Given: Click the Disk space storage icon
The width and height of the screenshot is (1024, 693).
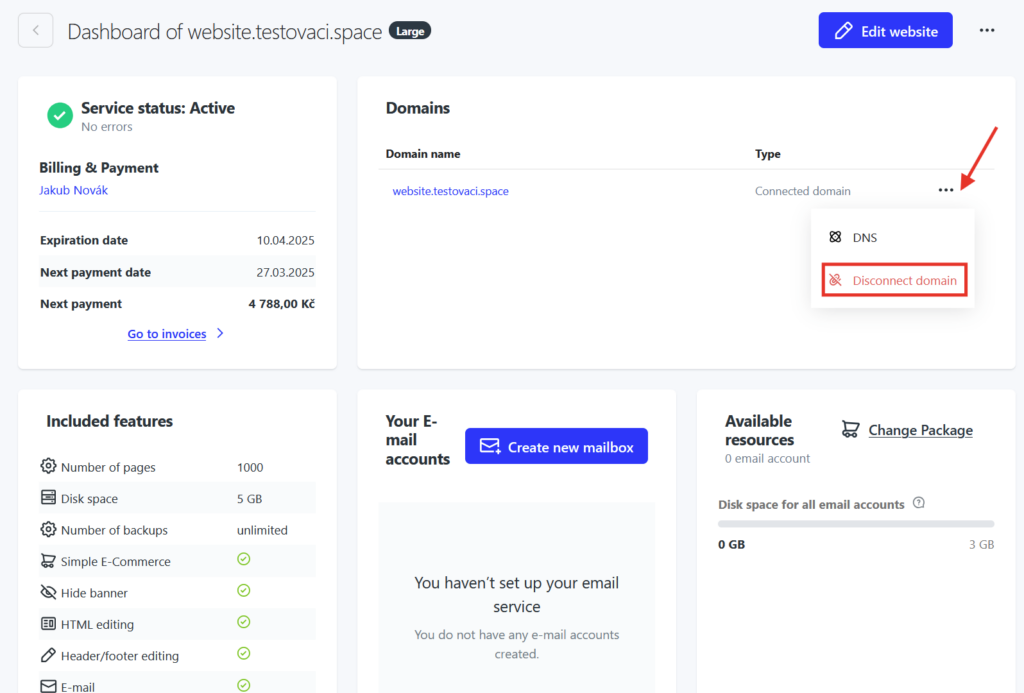Looking at the screenshot, I should point(48,498).
